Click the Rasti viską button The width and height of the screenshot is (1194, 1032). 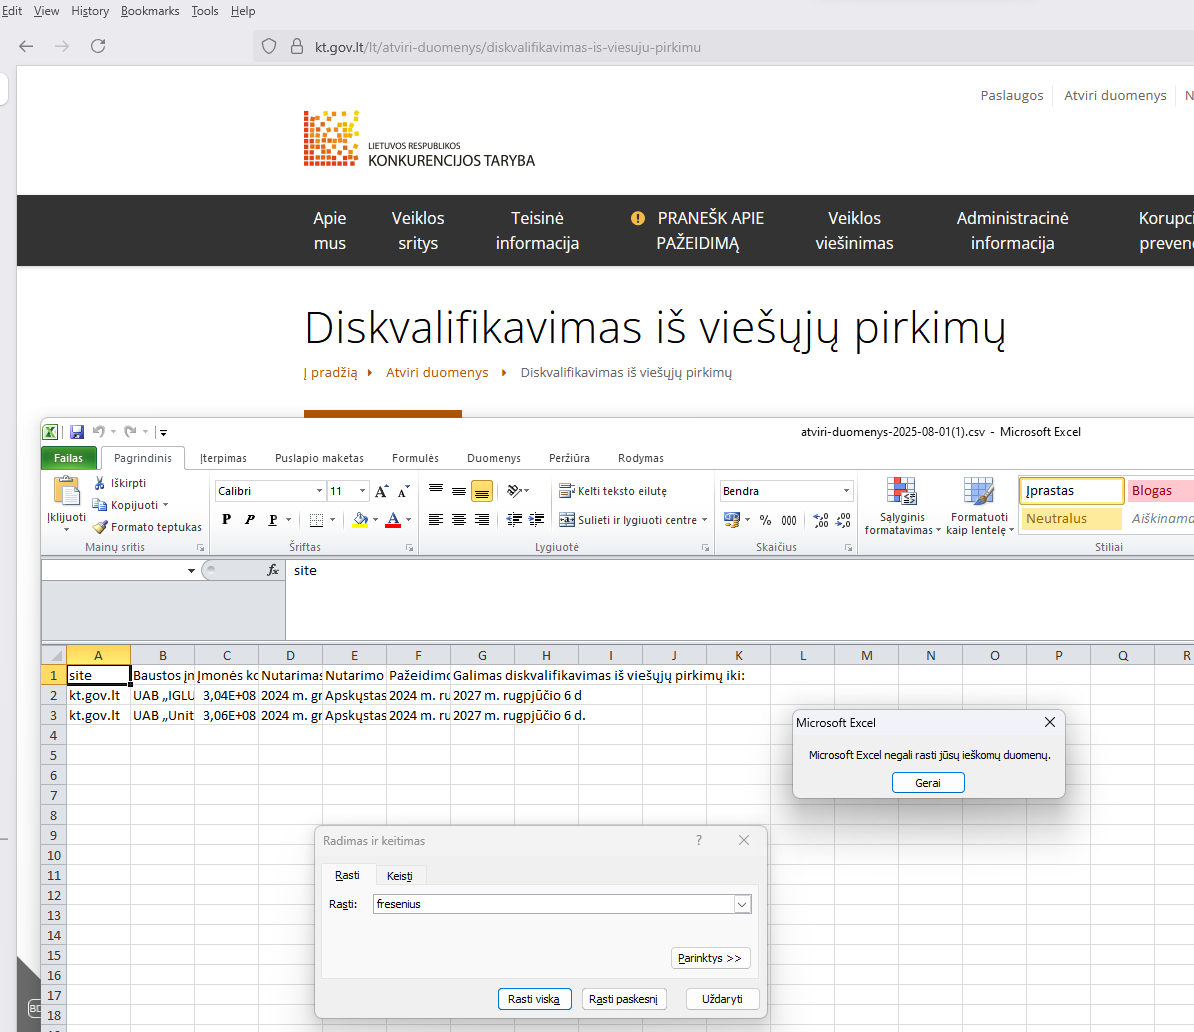[534, 999]
